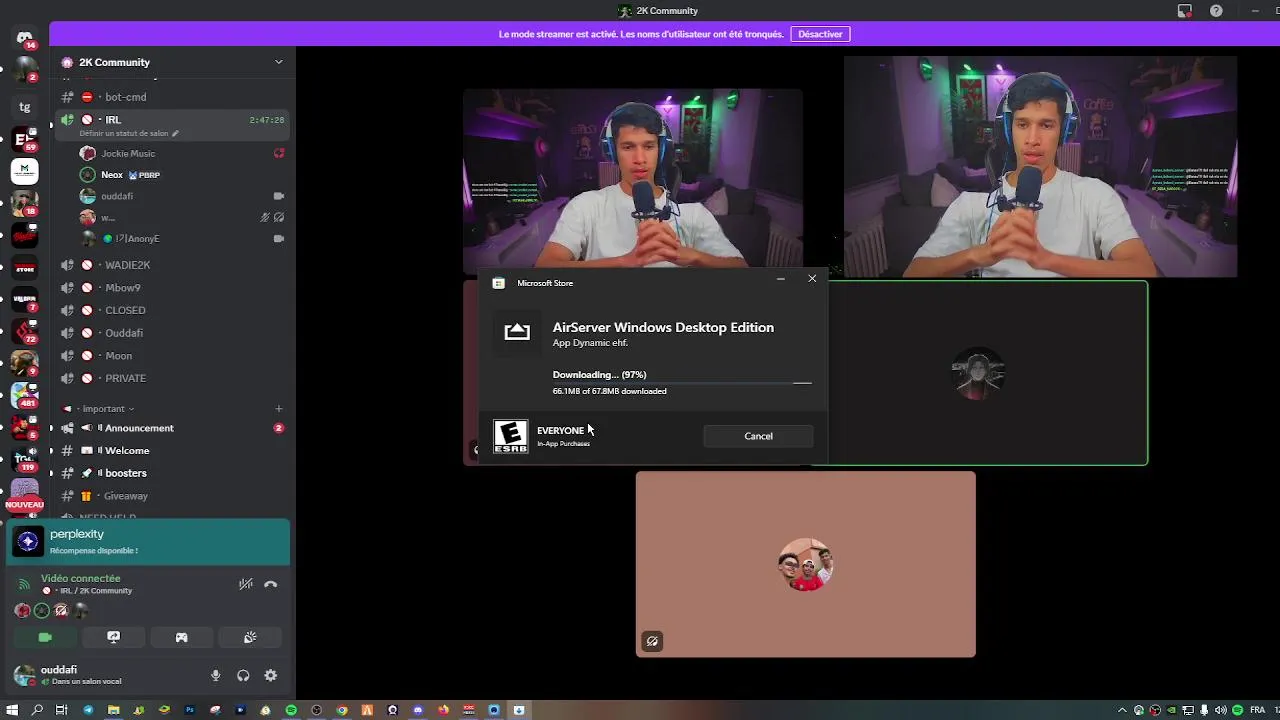Screen dimensions: 1280x720
Task: Select user Neox in the IRL channel
Action: [182, 175]
